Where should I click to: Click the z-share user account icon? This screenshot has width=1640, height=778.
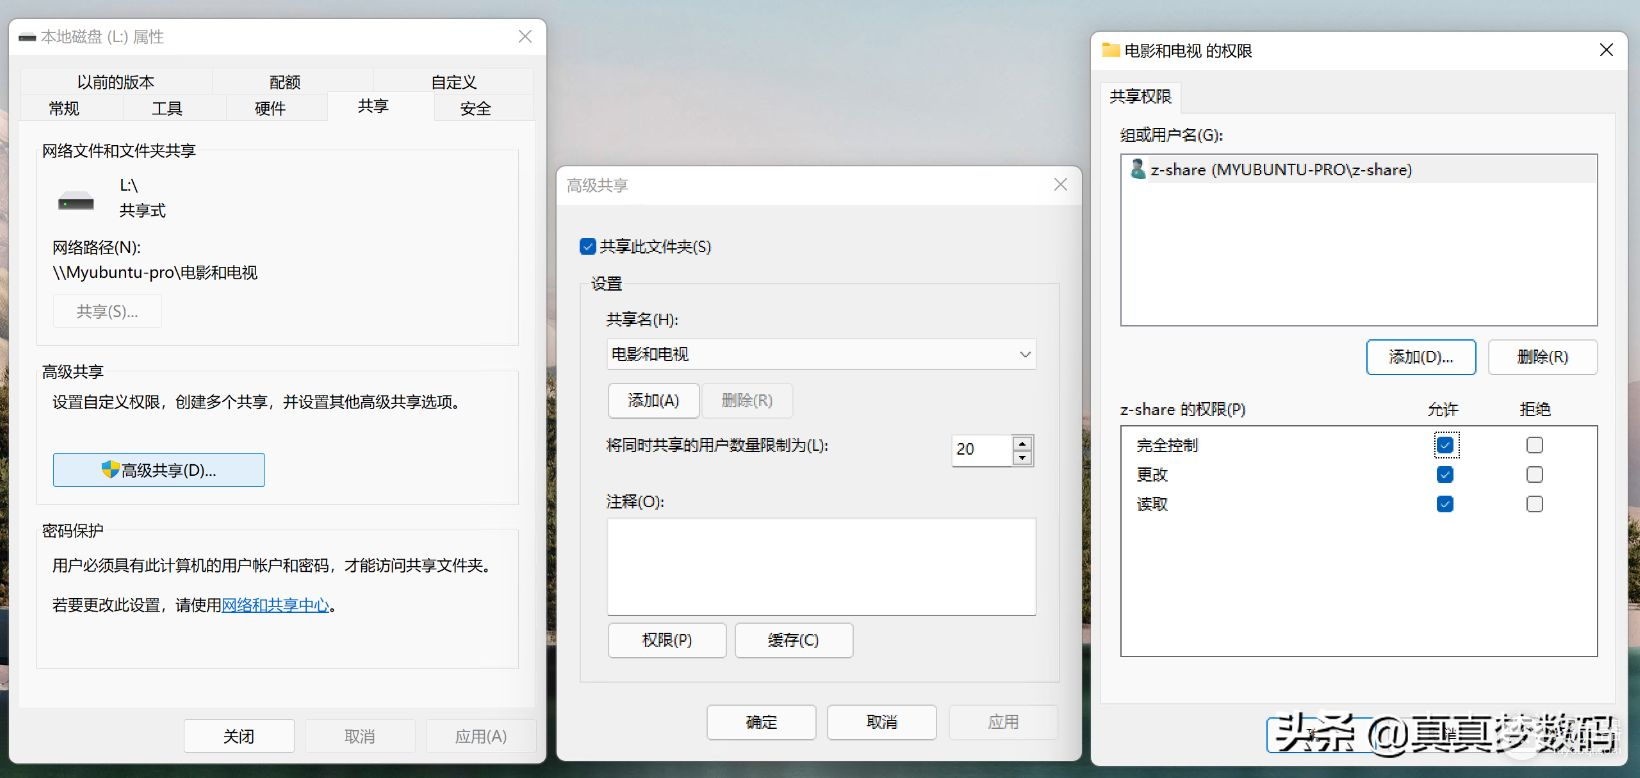coord(1137,169)
